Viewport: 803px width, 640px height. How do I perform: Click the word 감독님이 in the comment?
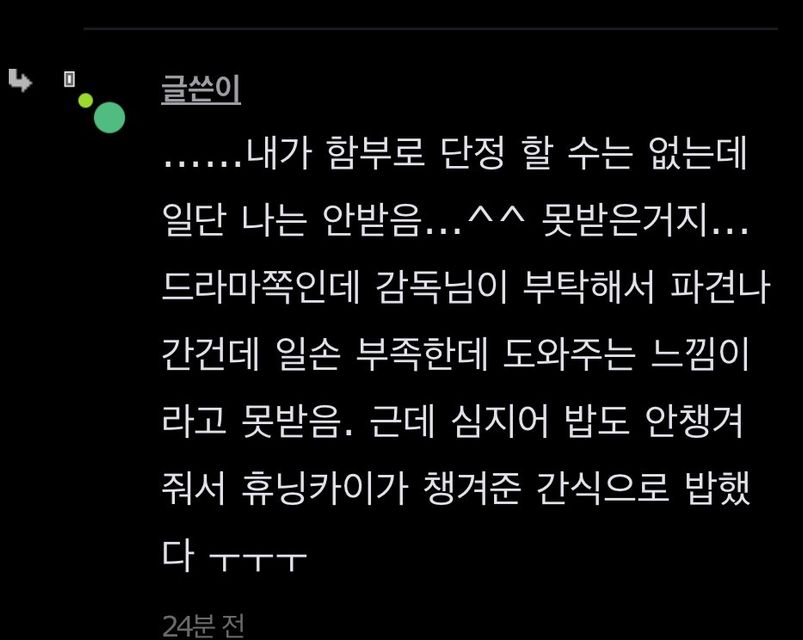tap(440, 287)
